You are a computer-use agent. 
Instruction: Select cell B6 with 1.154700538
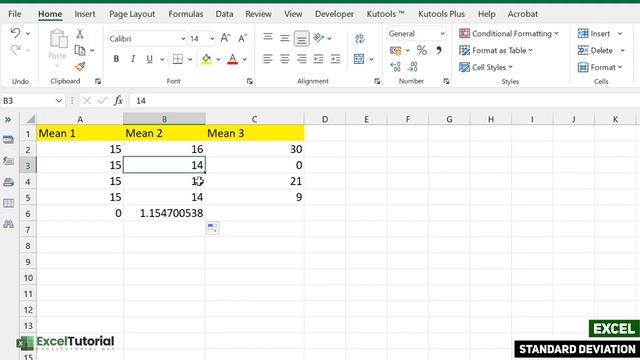point(164,213)
